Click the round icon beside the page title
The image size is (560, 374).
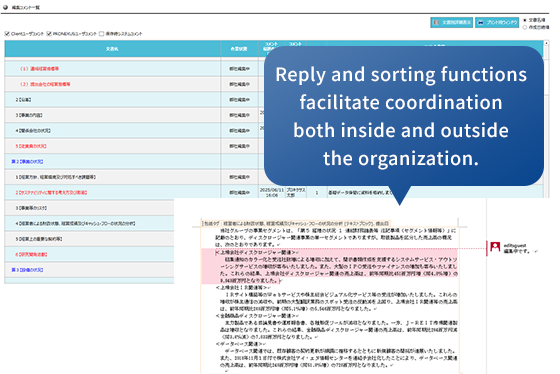point(5,7)
